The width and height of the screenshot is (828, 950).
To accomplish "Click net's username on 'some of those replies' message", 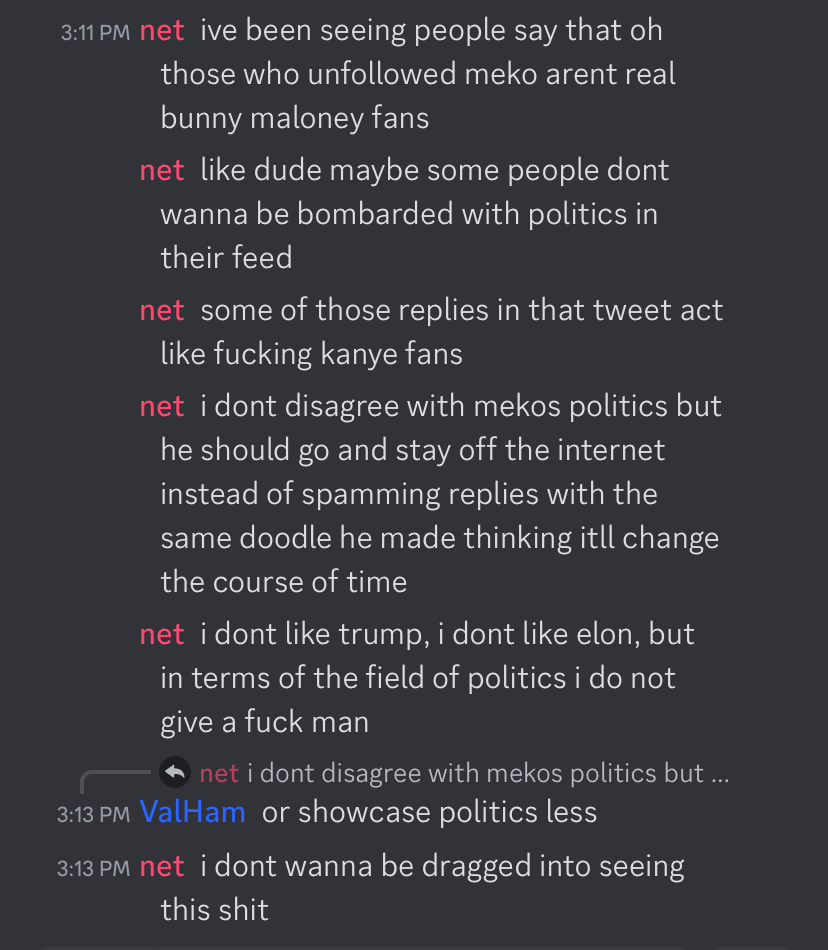I will point(162,311).
